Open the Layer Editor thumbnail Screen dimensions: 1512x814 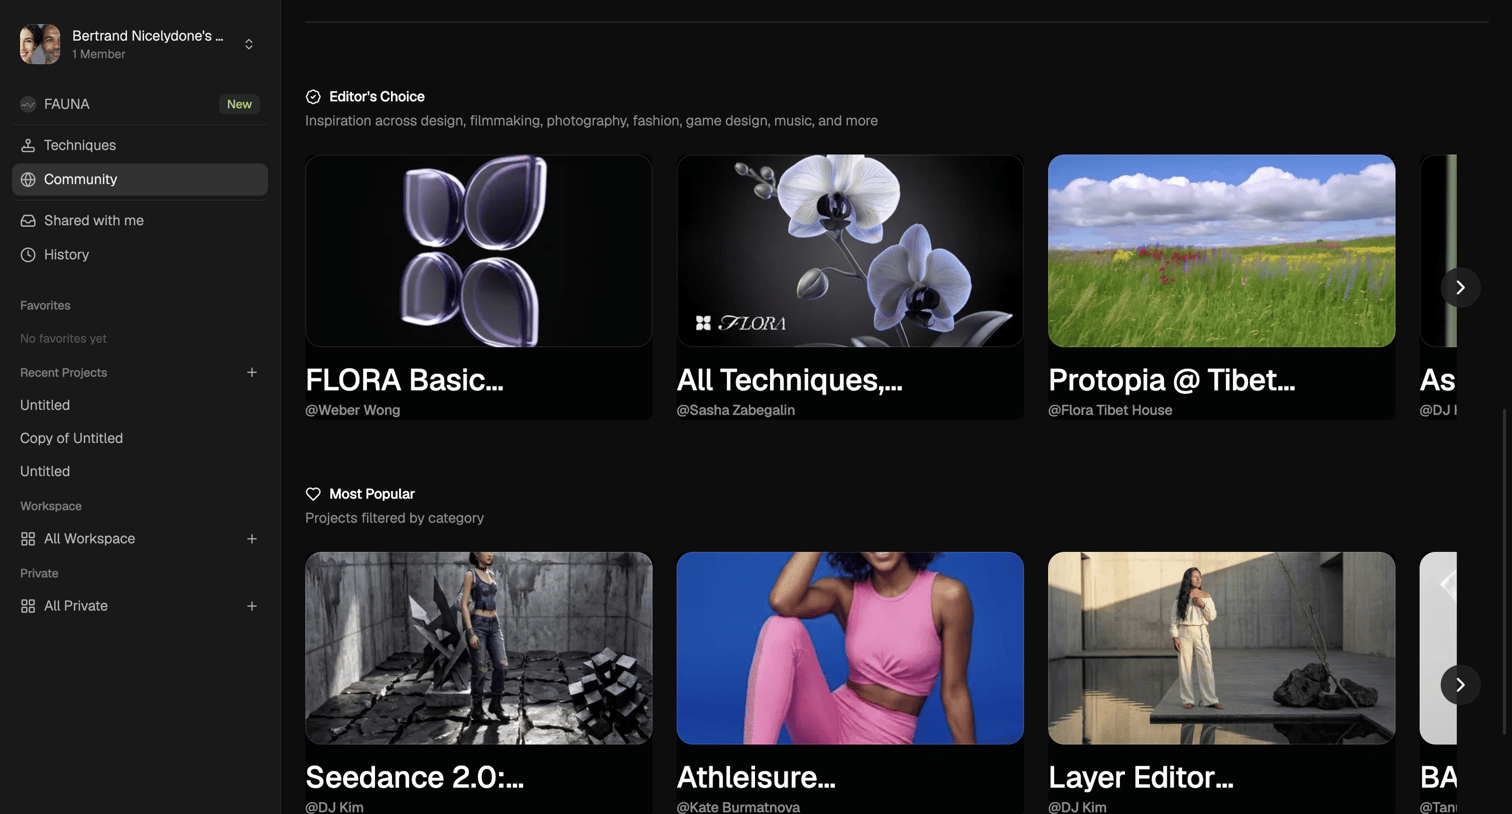point(1222,648)
